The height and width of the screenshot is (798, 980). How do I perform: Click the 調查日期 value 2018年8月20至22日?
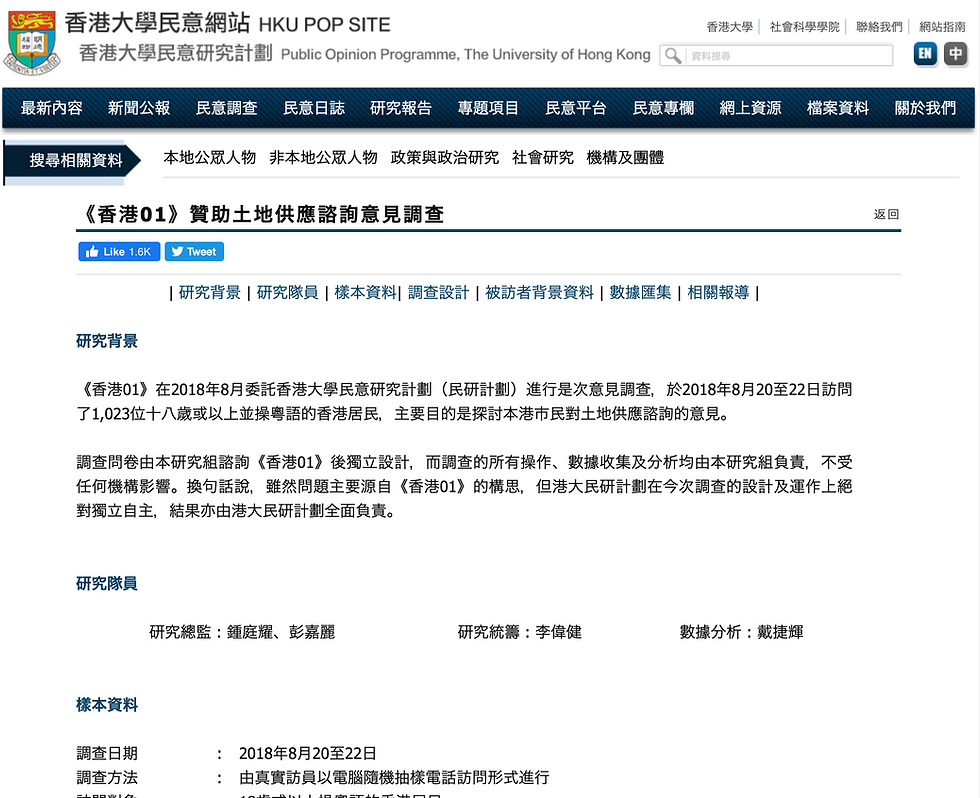(308, 753)
